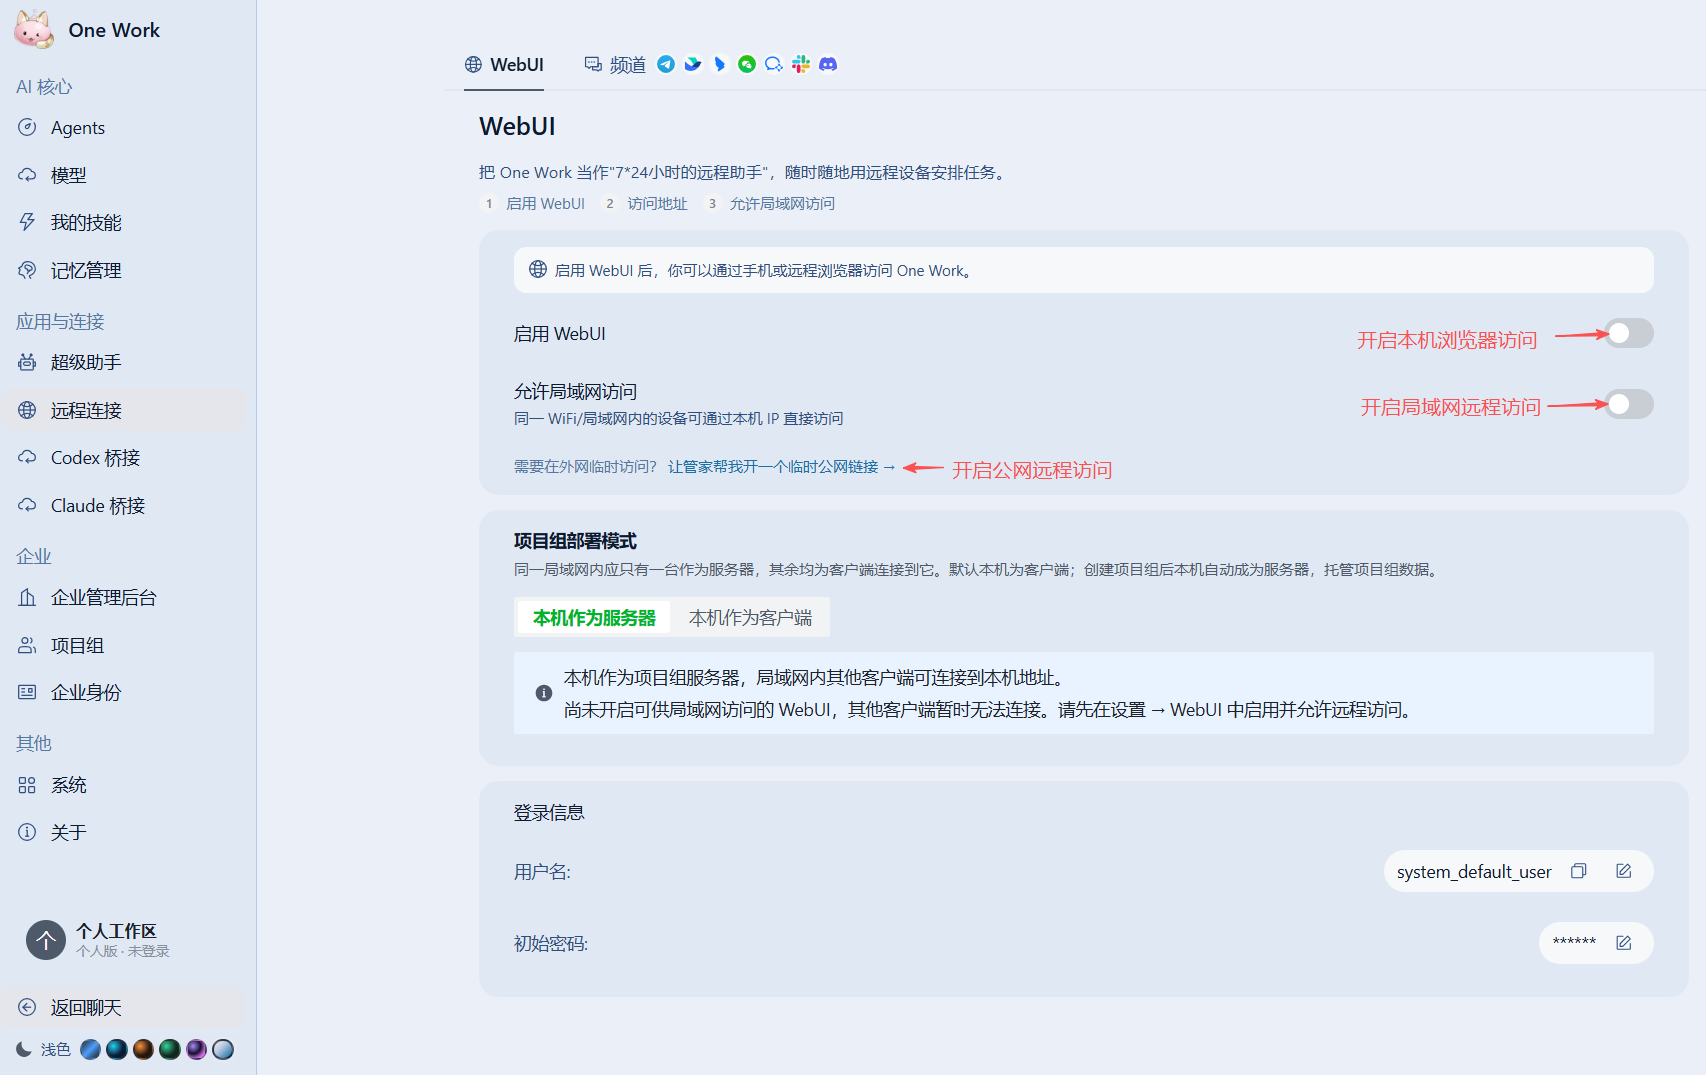Click the DingTalk blue wing channel icon
This screenshot has width=1706, height=1075.
[x=720, y=64]
